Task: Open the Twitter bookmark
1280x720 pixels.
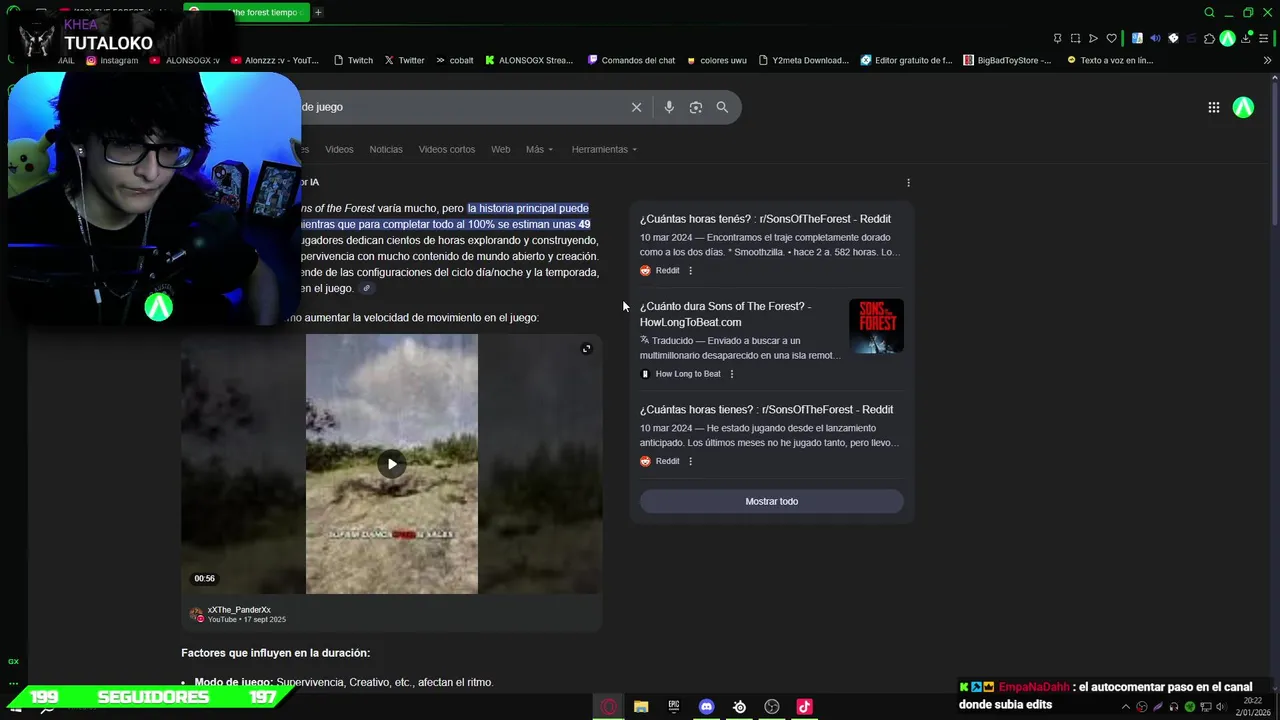Action: click(404, 60)
